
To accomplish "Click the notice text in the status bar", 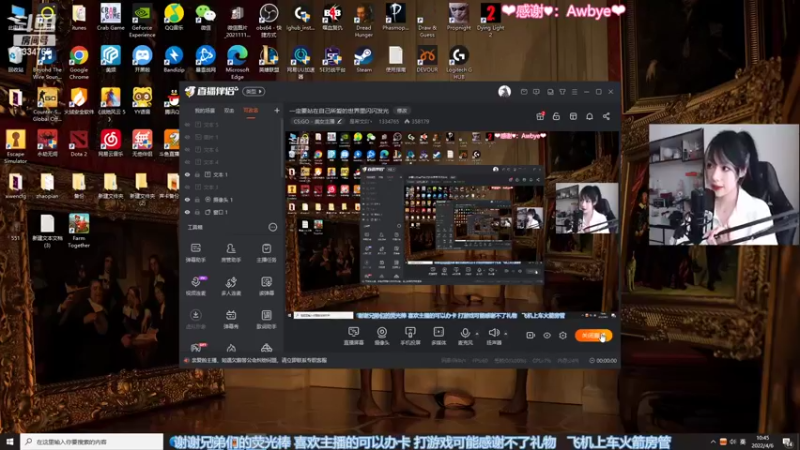I will (259, 360).
